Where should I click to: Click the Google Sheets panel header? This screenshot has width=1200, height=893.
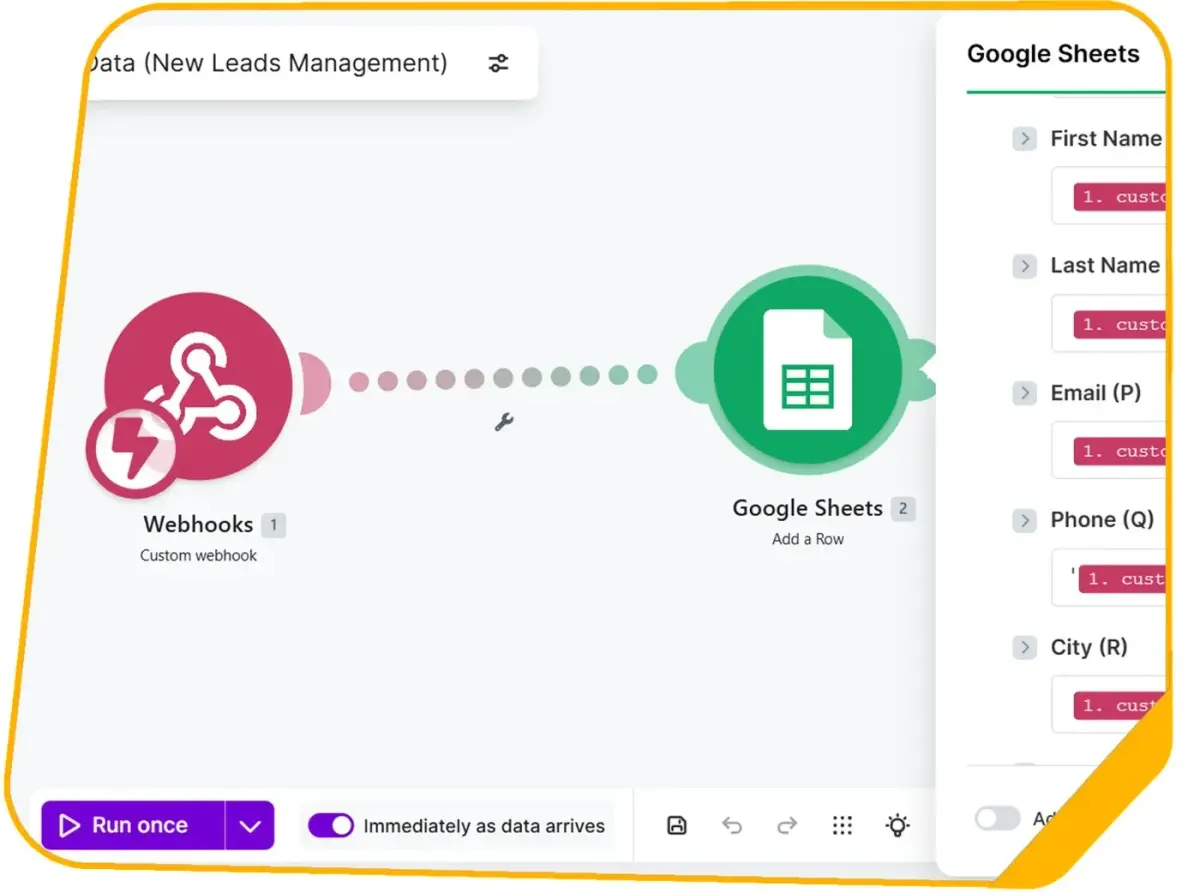[x=1053, y=54]
